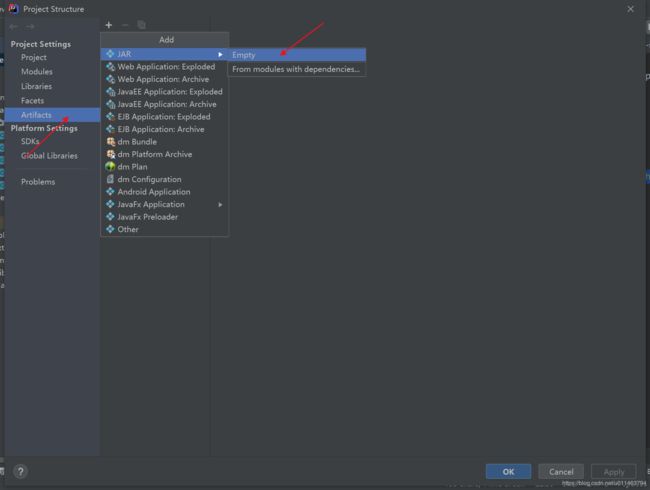Select Artifacts in the sidebar
The height and width of the screenshot is (490, 650).
coord(52,115)
